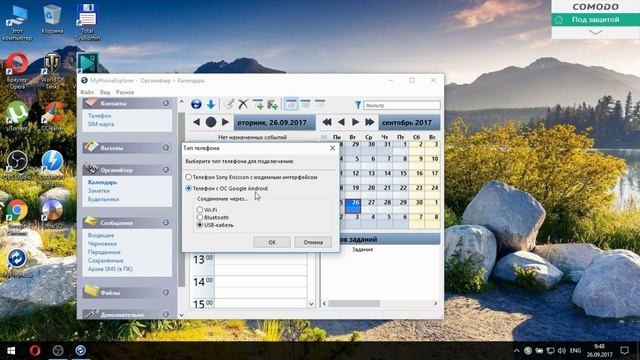Screen dimensions: 640x360
Task: Open the CCleaner desktop icon
Action: tap(52, 116)
